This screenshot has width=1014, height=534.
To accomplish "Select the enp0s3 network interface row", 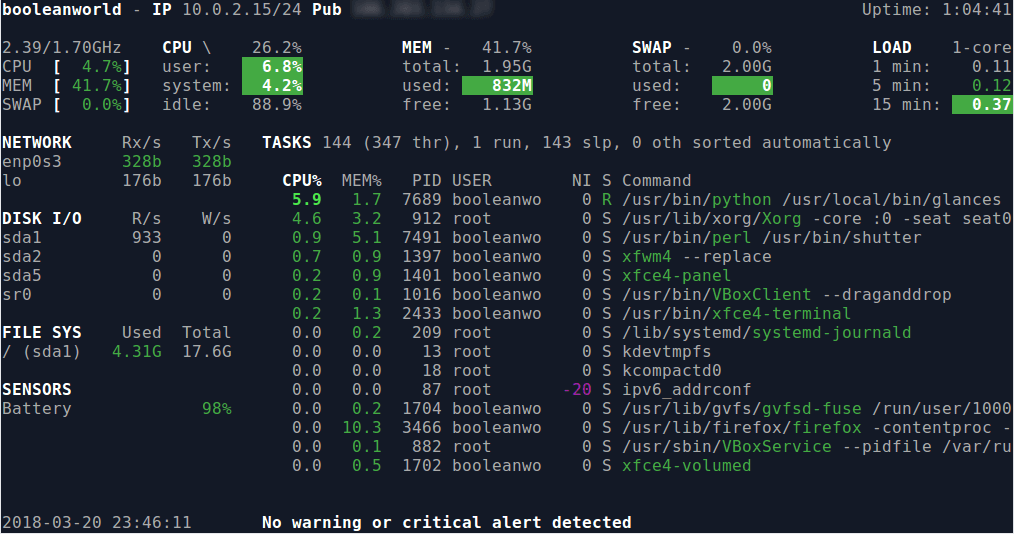I will [116, 162].
